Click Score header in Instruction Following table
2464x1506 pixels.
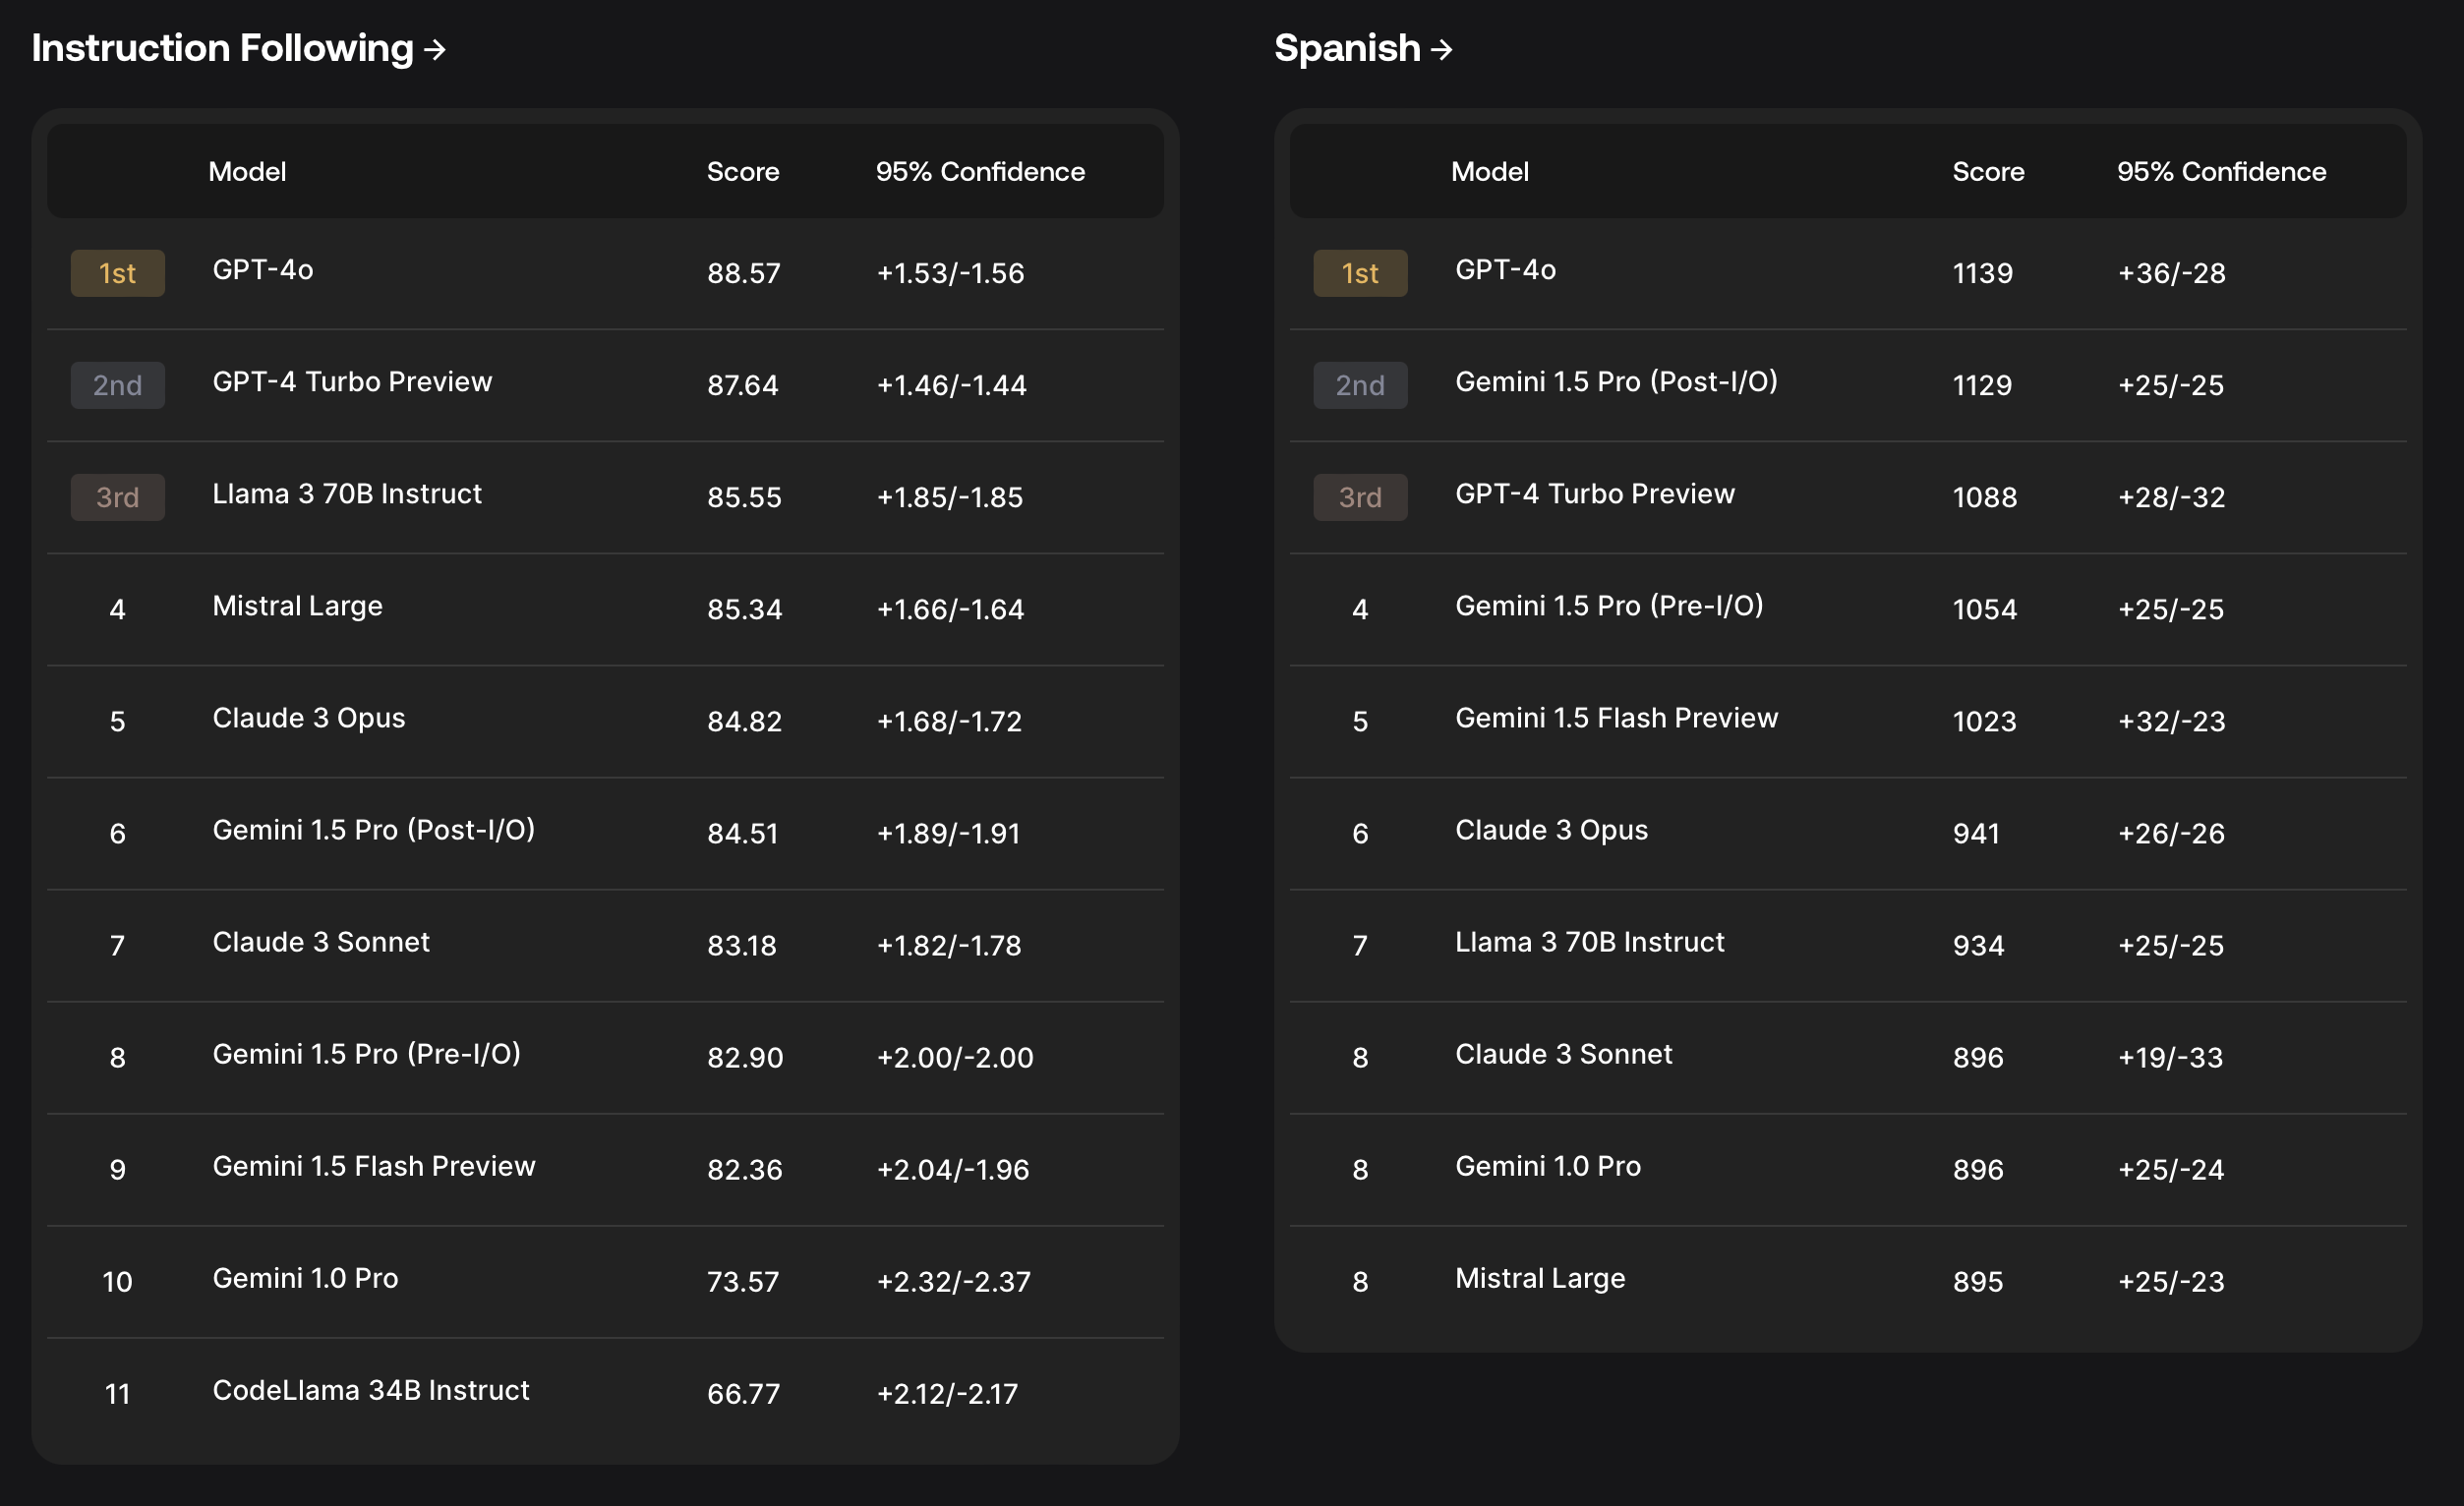[x=742, y=172]
